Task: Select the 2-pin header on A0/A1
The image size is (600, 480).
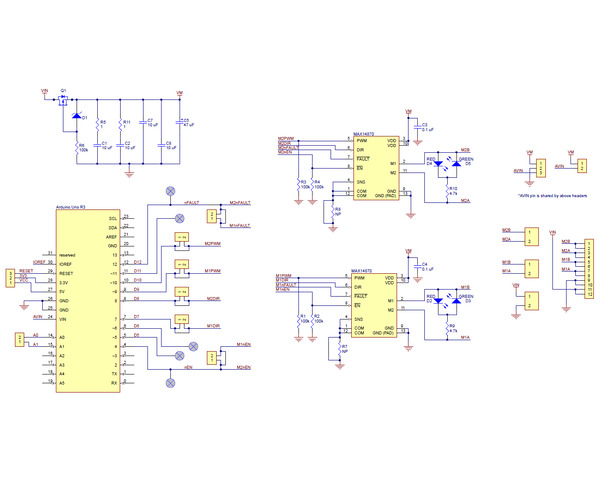Action: coord(19,340)
